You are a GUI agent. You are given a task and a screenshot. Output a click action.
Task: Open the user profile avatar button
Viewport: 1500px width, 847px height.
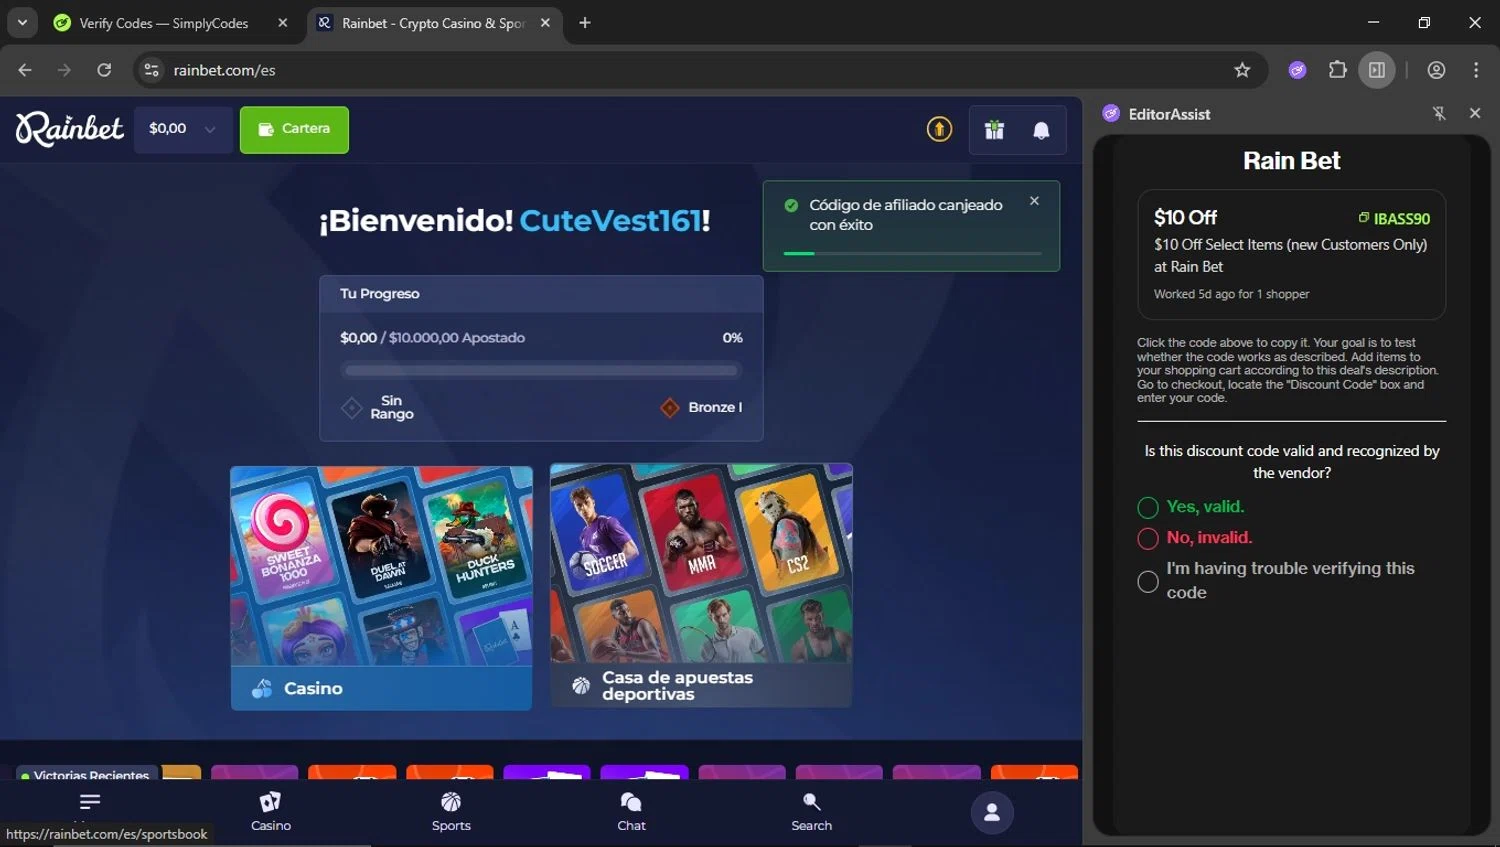point(992,813)
